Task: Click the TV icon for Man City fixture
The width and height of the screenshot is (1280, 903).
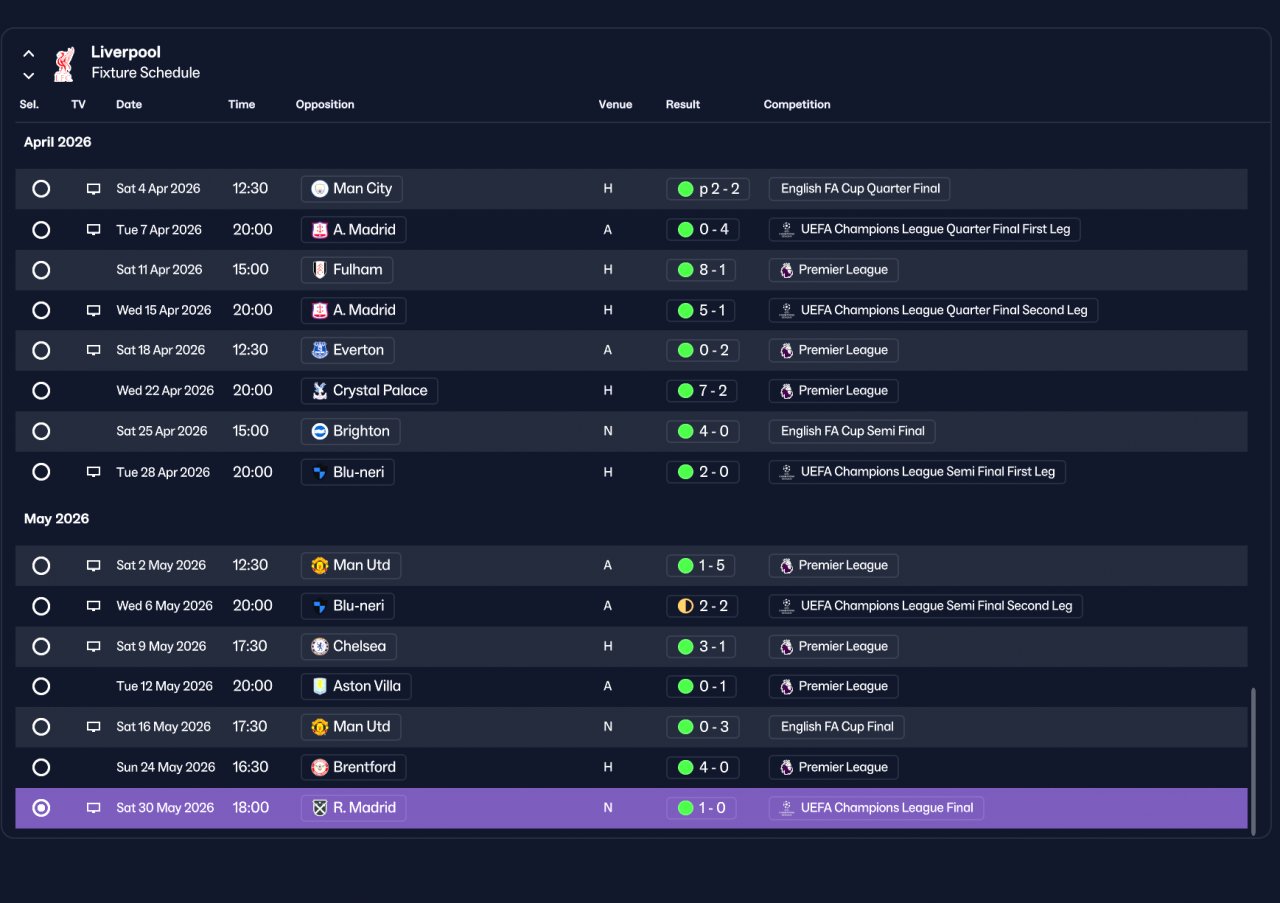Action: coord(93,189)
